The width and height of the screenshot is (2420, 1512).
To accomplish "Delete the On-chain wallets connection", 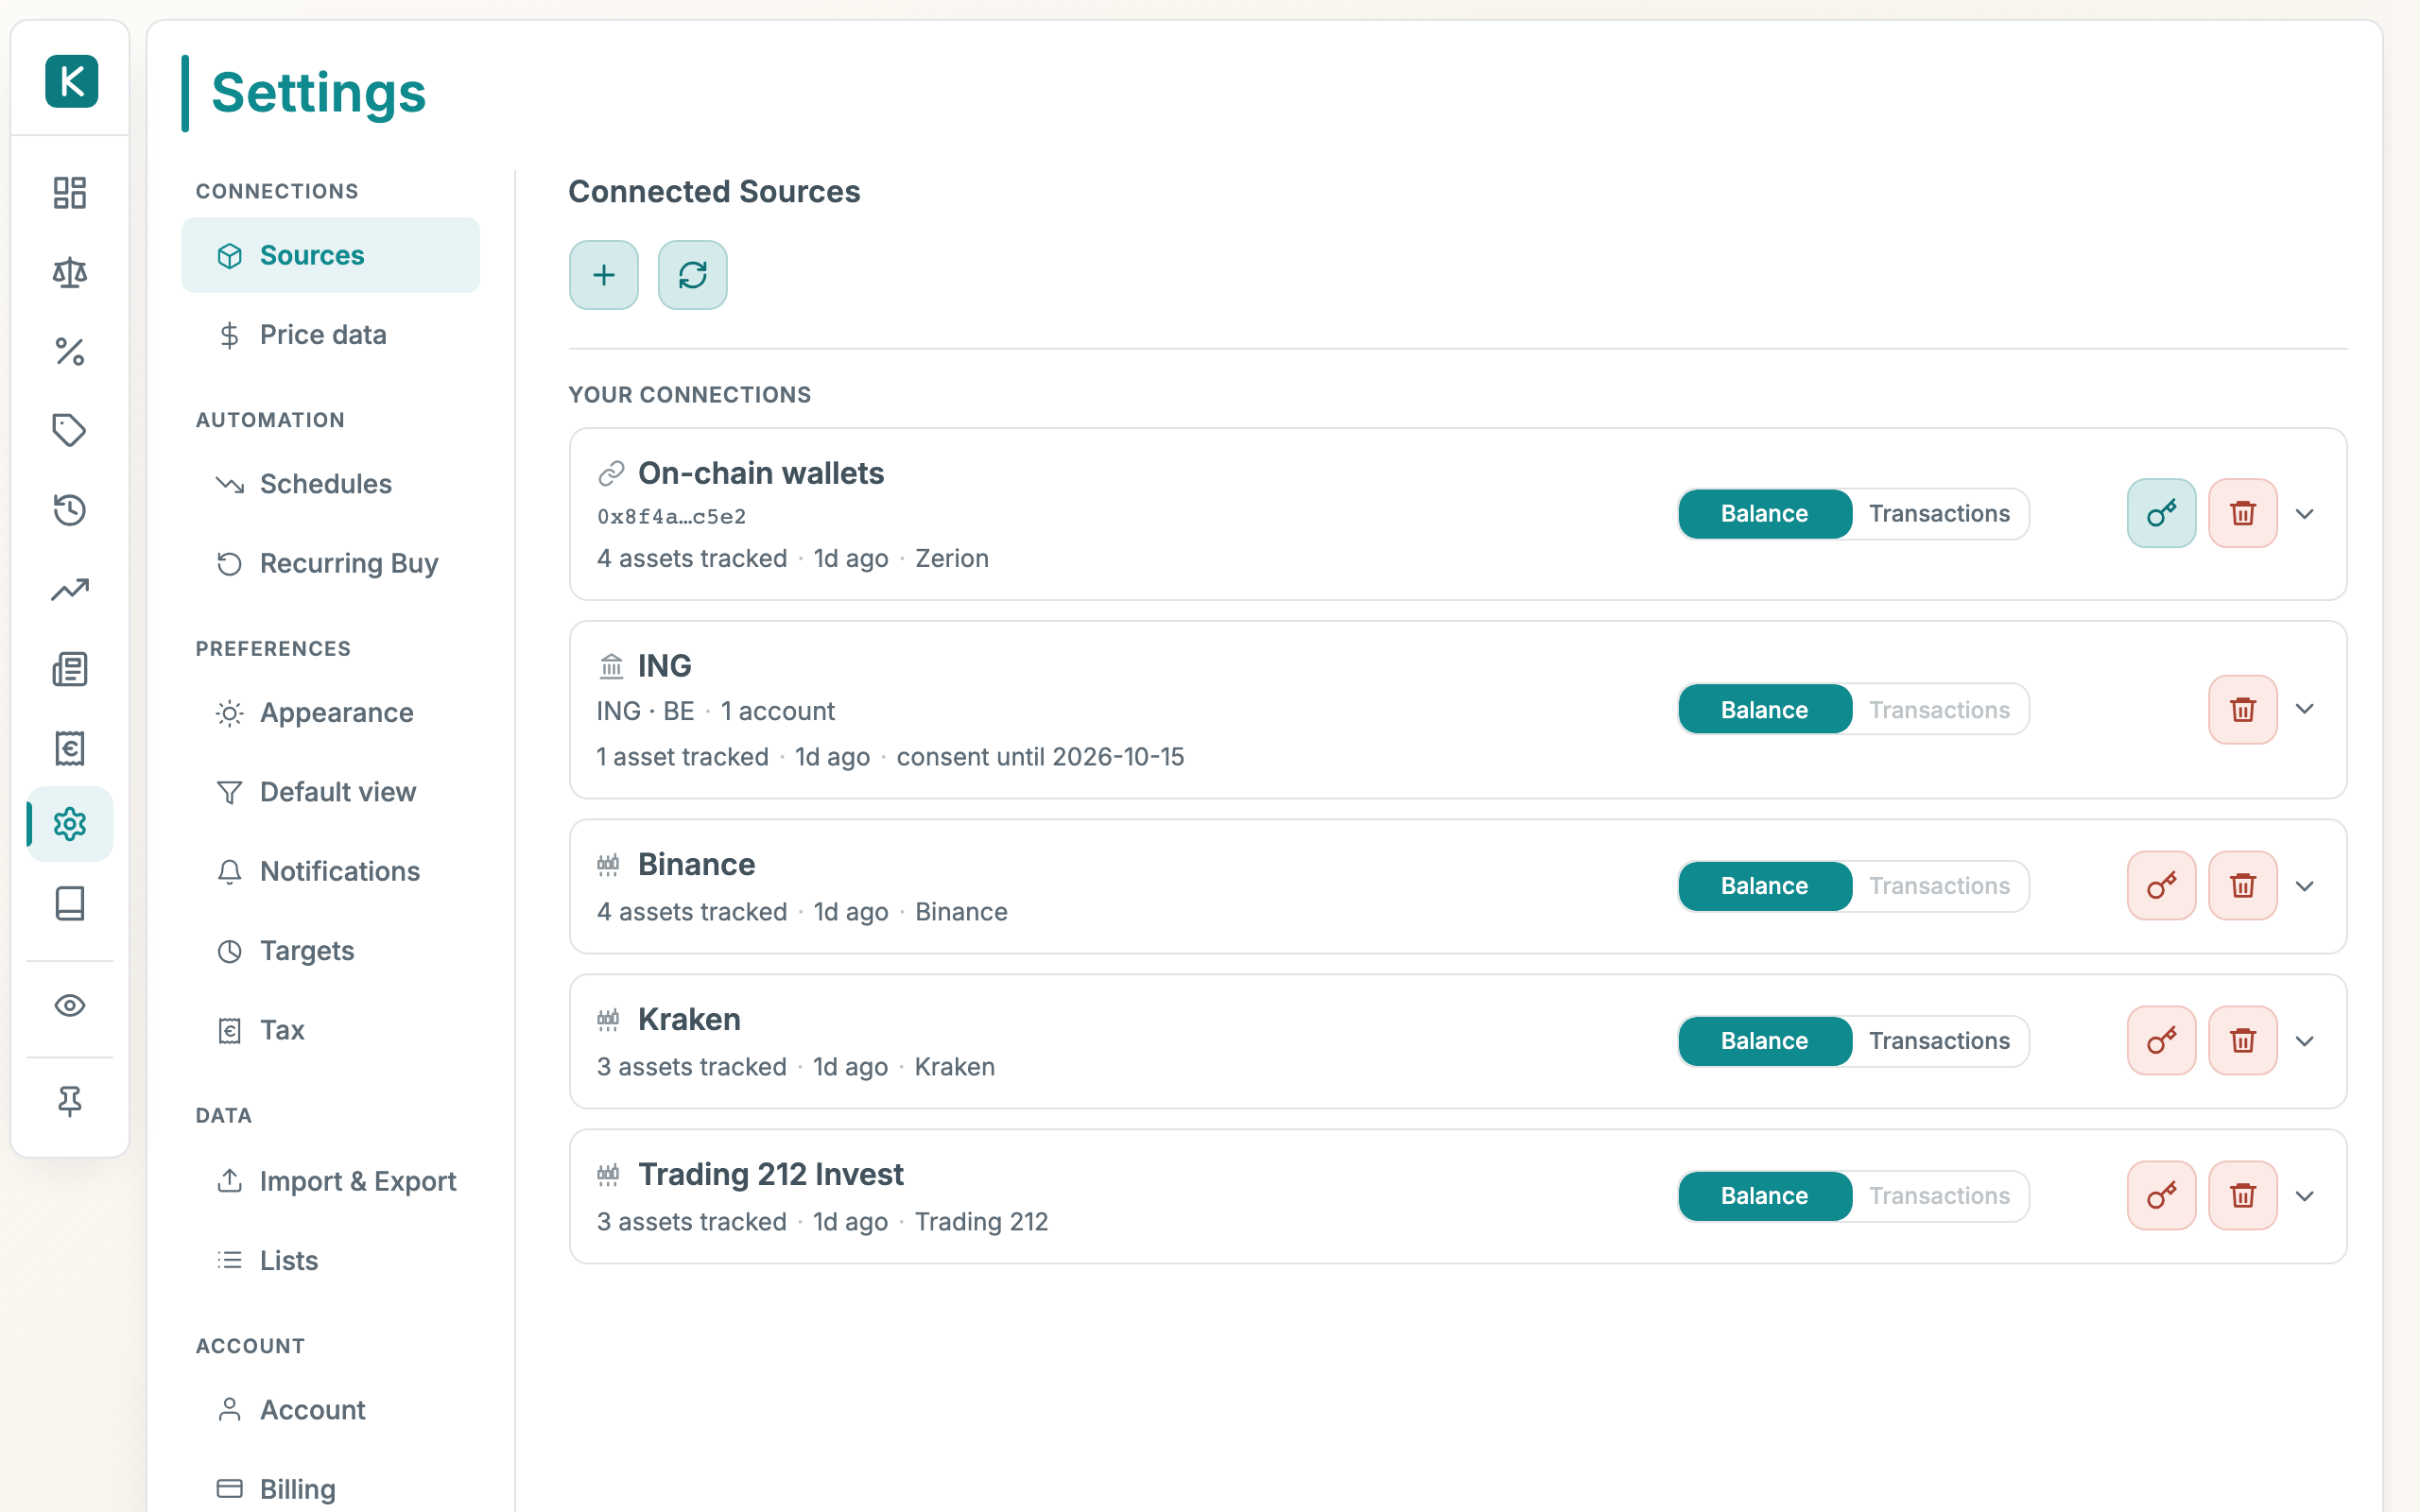I will pyautogui.click(x=2243, y=513).
